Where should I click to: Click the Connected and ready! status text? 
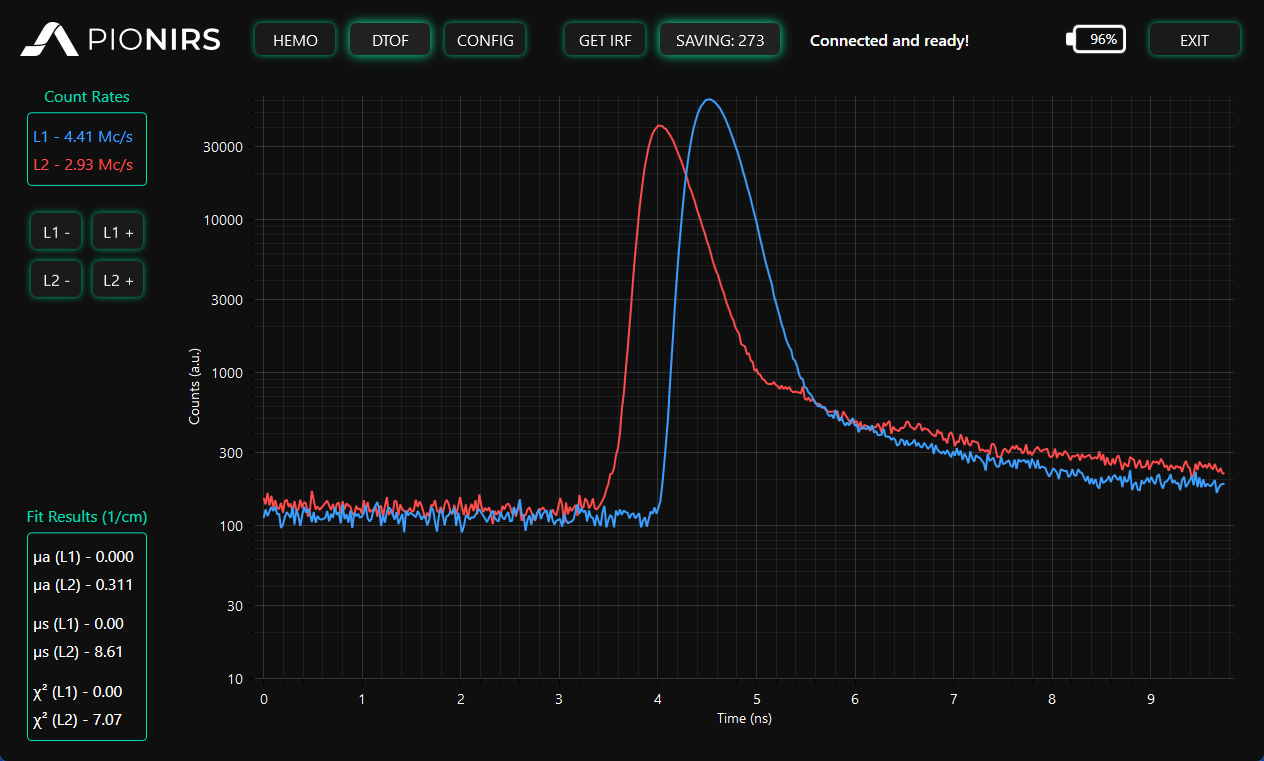(889, 41)
